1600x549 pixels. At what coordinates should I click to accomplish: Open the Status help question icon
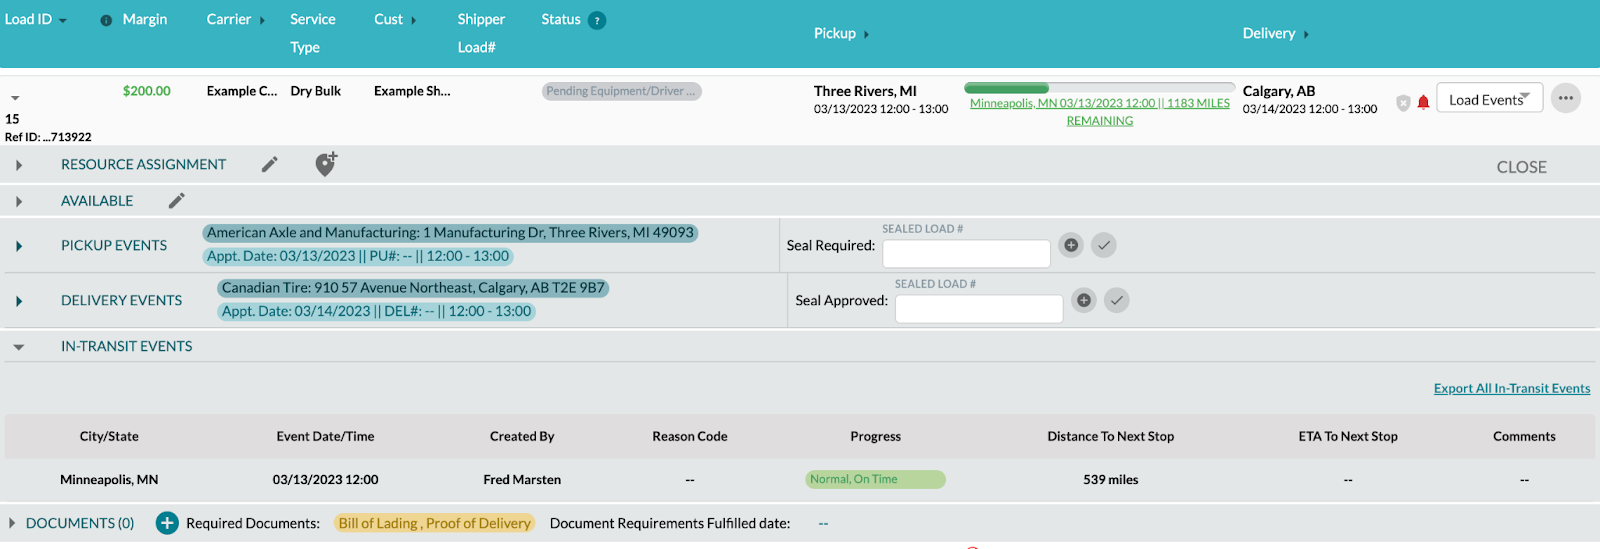coord(597,20)
